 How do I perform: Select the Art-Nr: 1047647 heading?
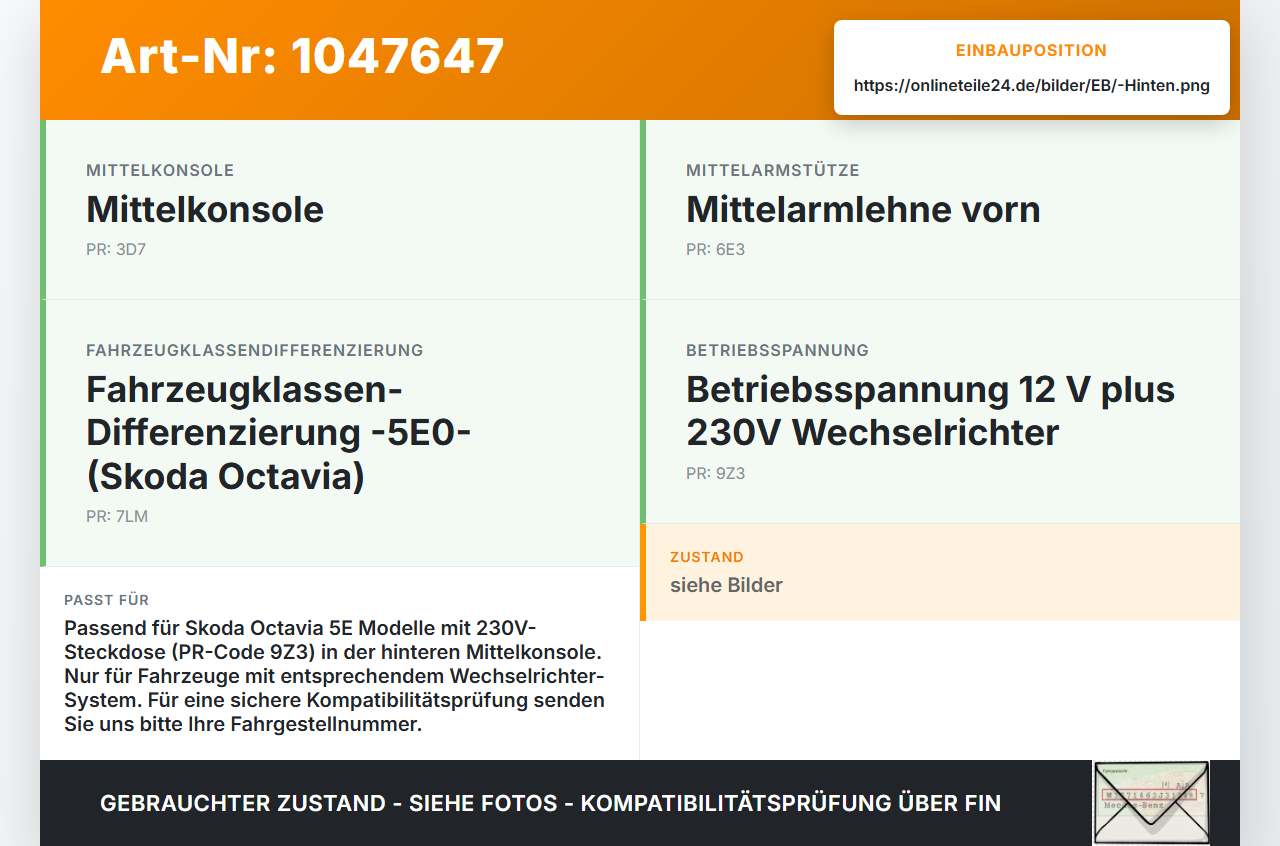point(302,56)
